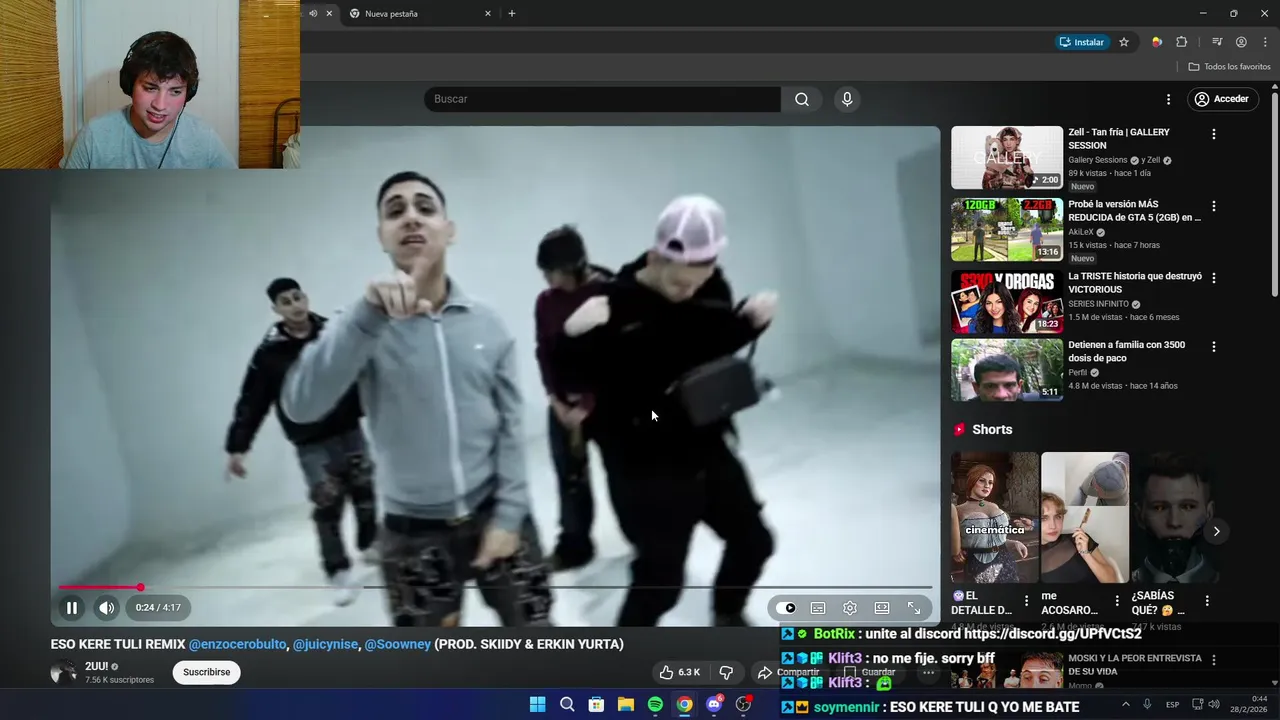Open the Chrome profile avatar icon

pos(1241,42)
